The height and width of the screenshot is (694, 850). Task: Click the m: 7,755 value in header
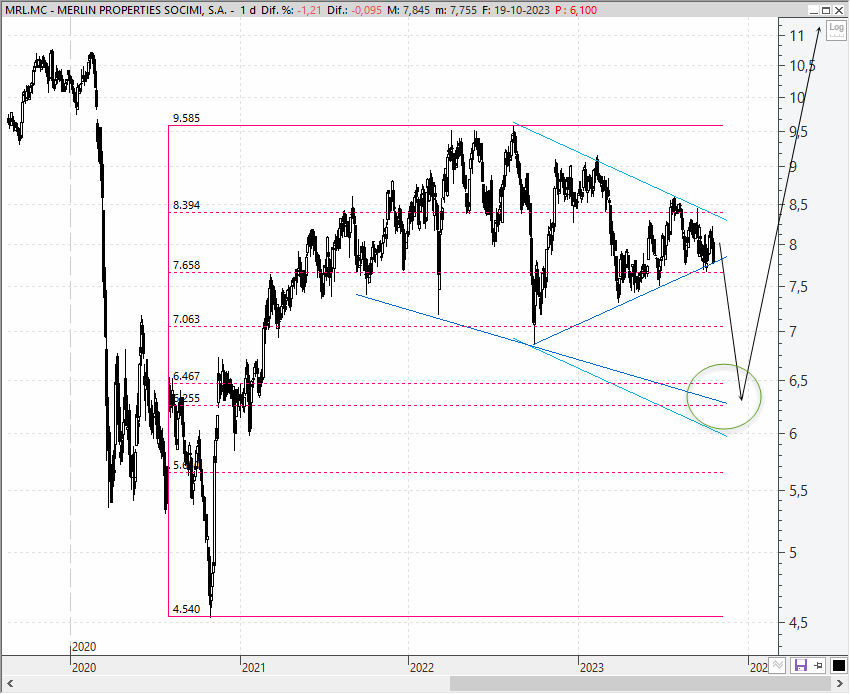pos(456,10)
